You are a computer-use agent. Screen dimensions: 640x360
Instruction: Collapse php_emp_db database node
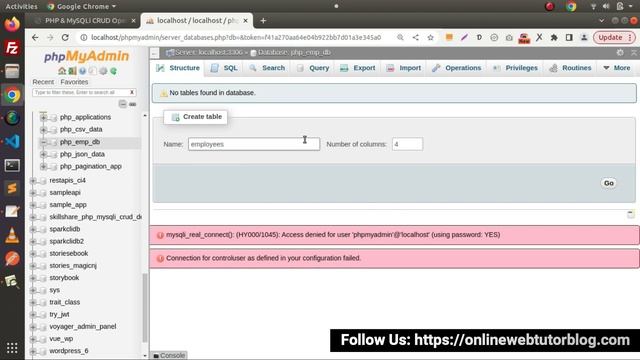(43, 142)
